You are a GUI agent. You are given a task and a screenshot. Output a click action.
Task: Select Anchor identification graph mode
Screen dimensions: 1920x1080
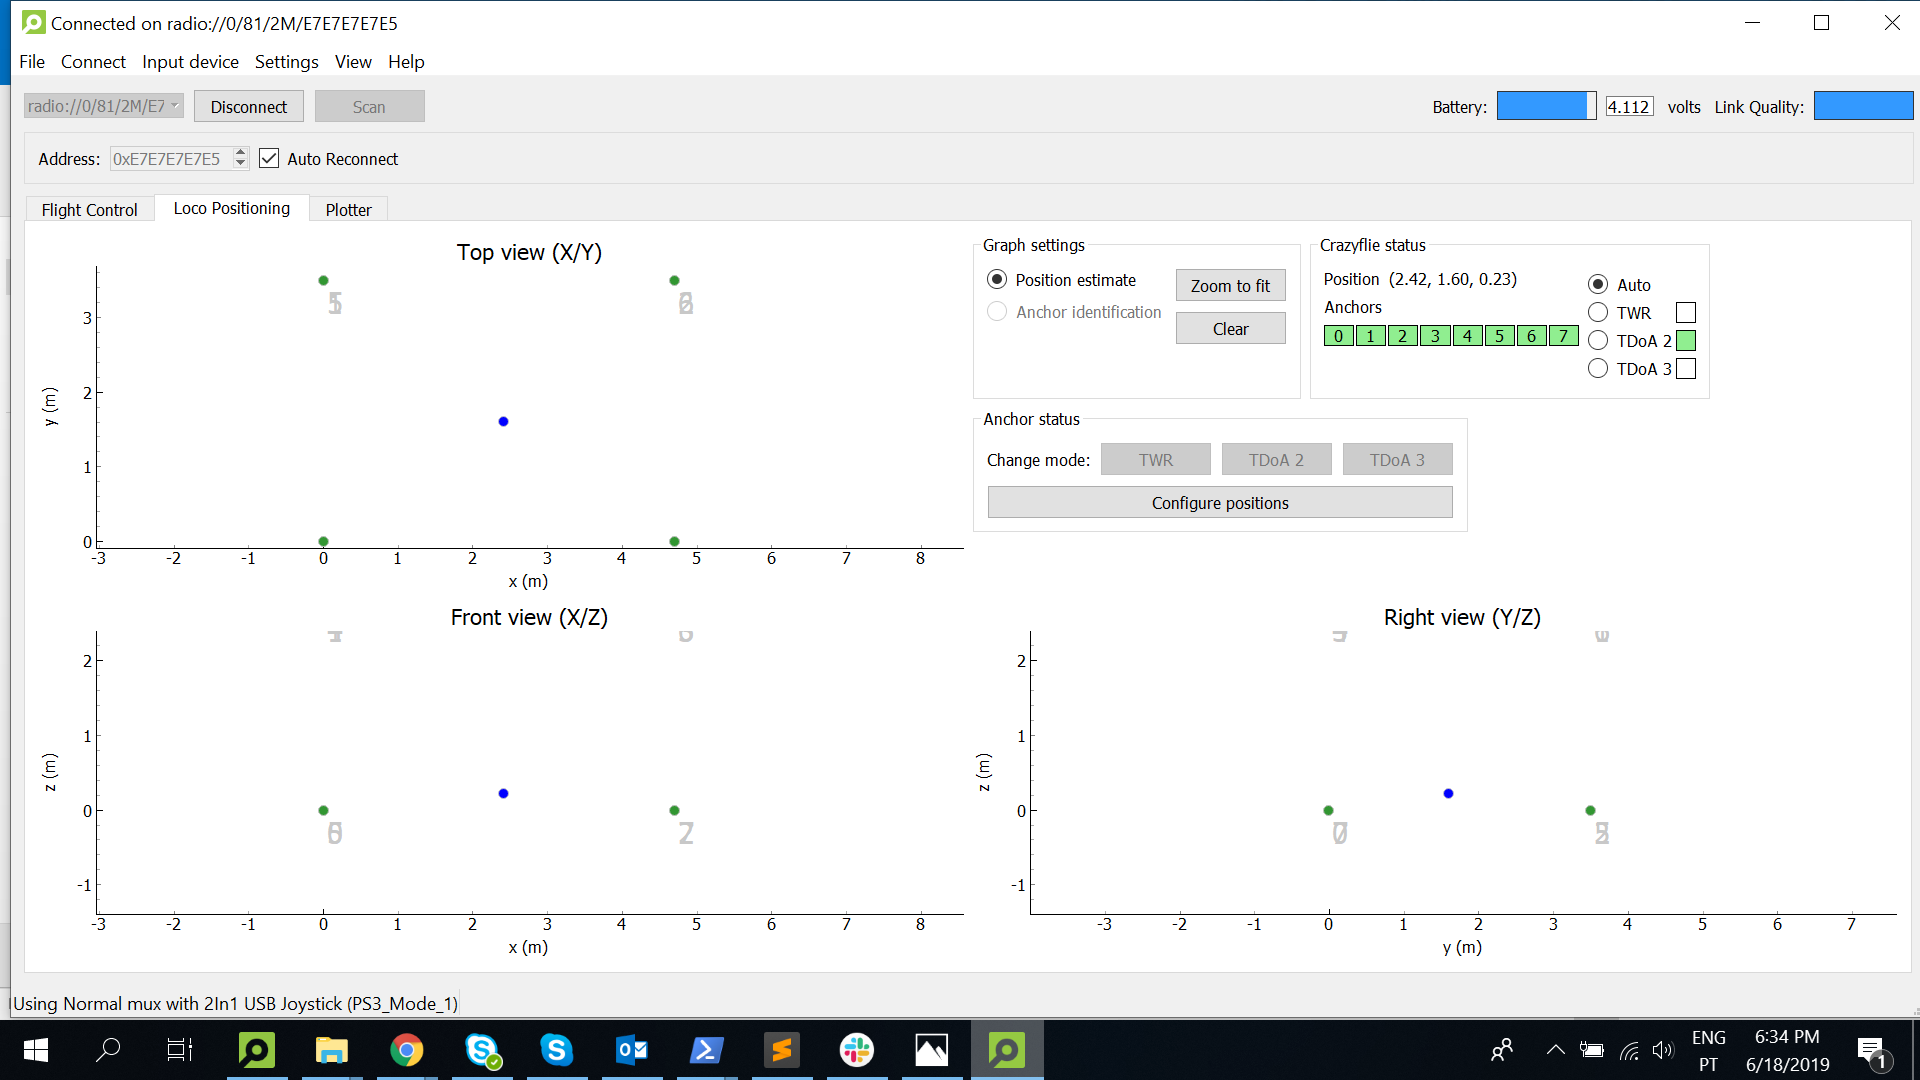997,312
